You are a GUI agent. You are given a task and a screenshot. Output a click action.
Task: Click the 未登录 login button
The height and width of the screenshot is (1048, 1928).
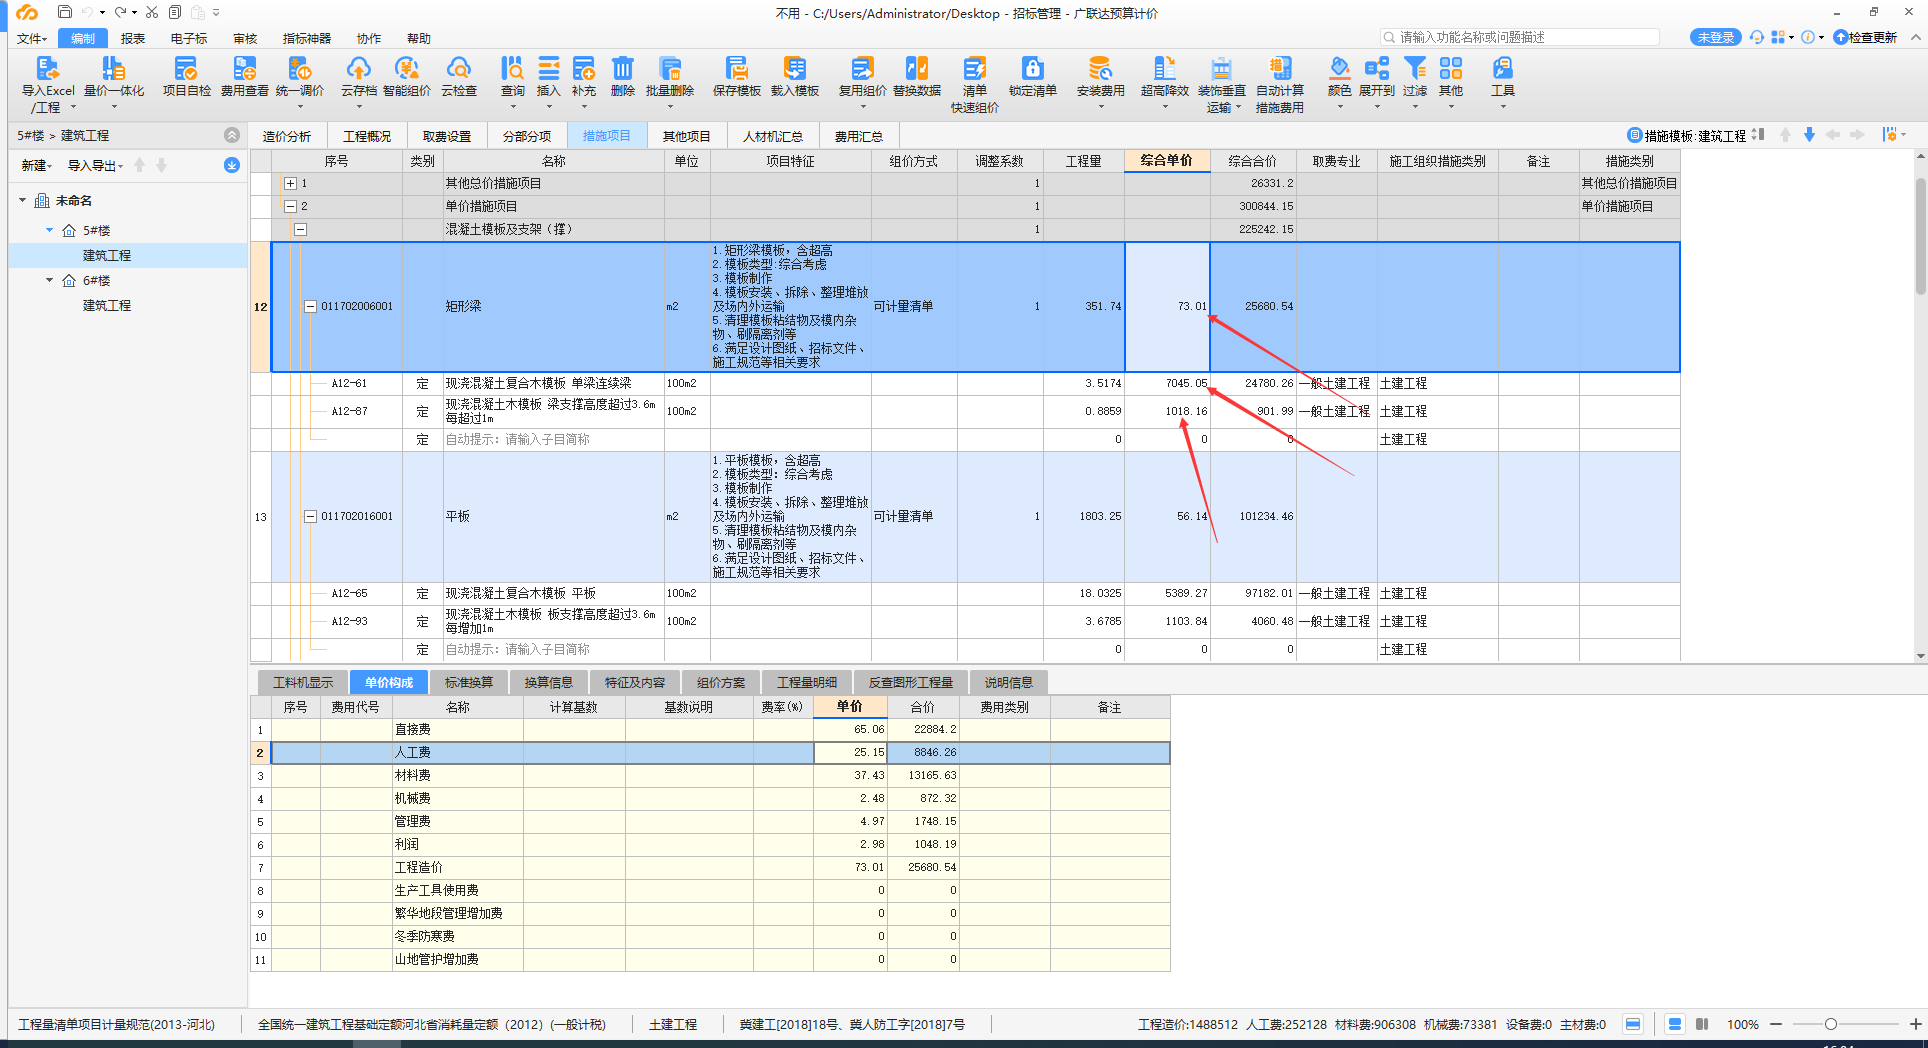tap(1716, 37)
